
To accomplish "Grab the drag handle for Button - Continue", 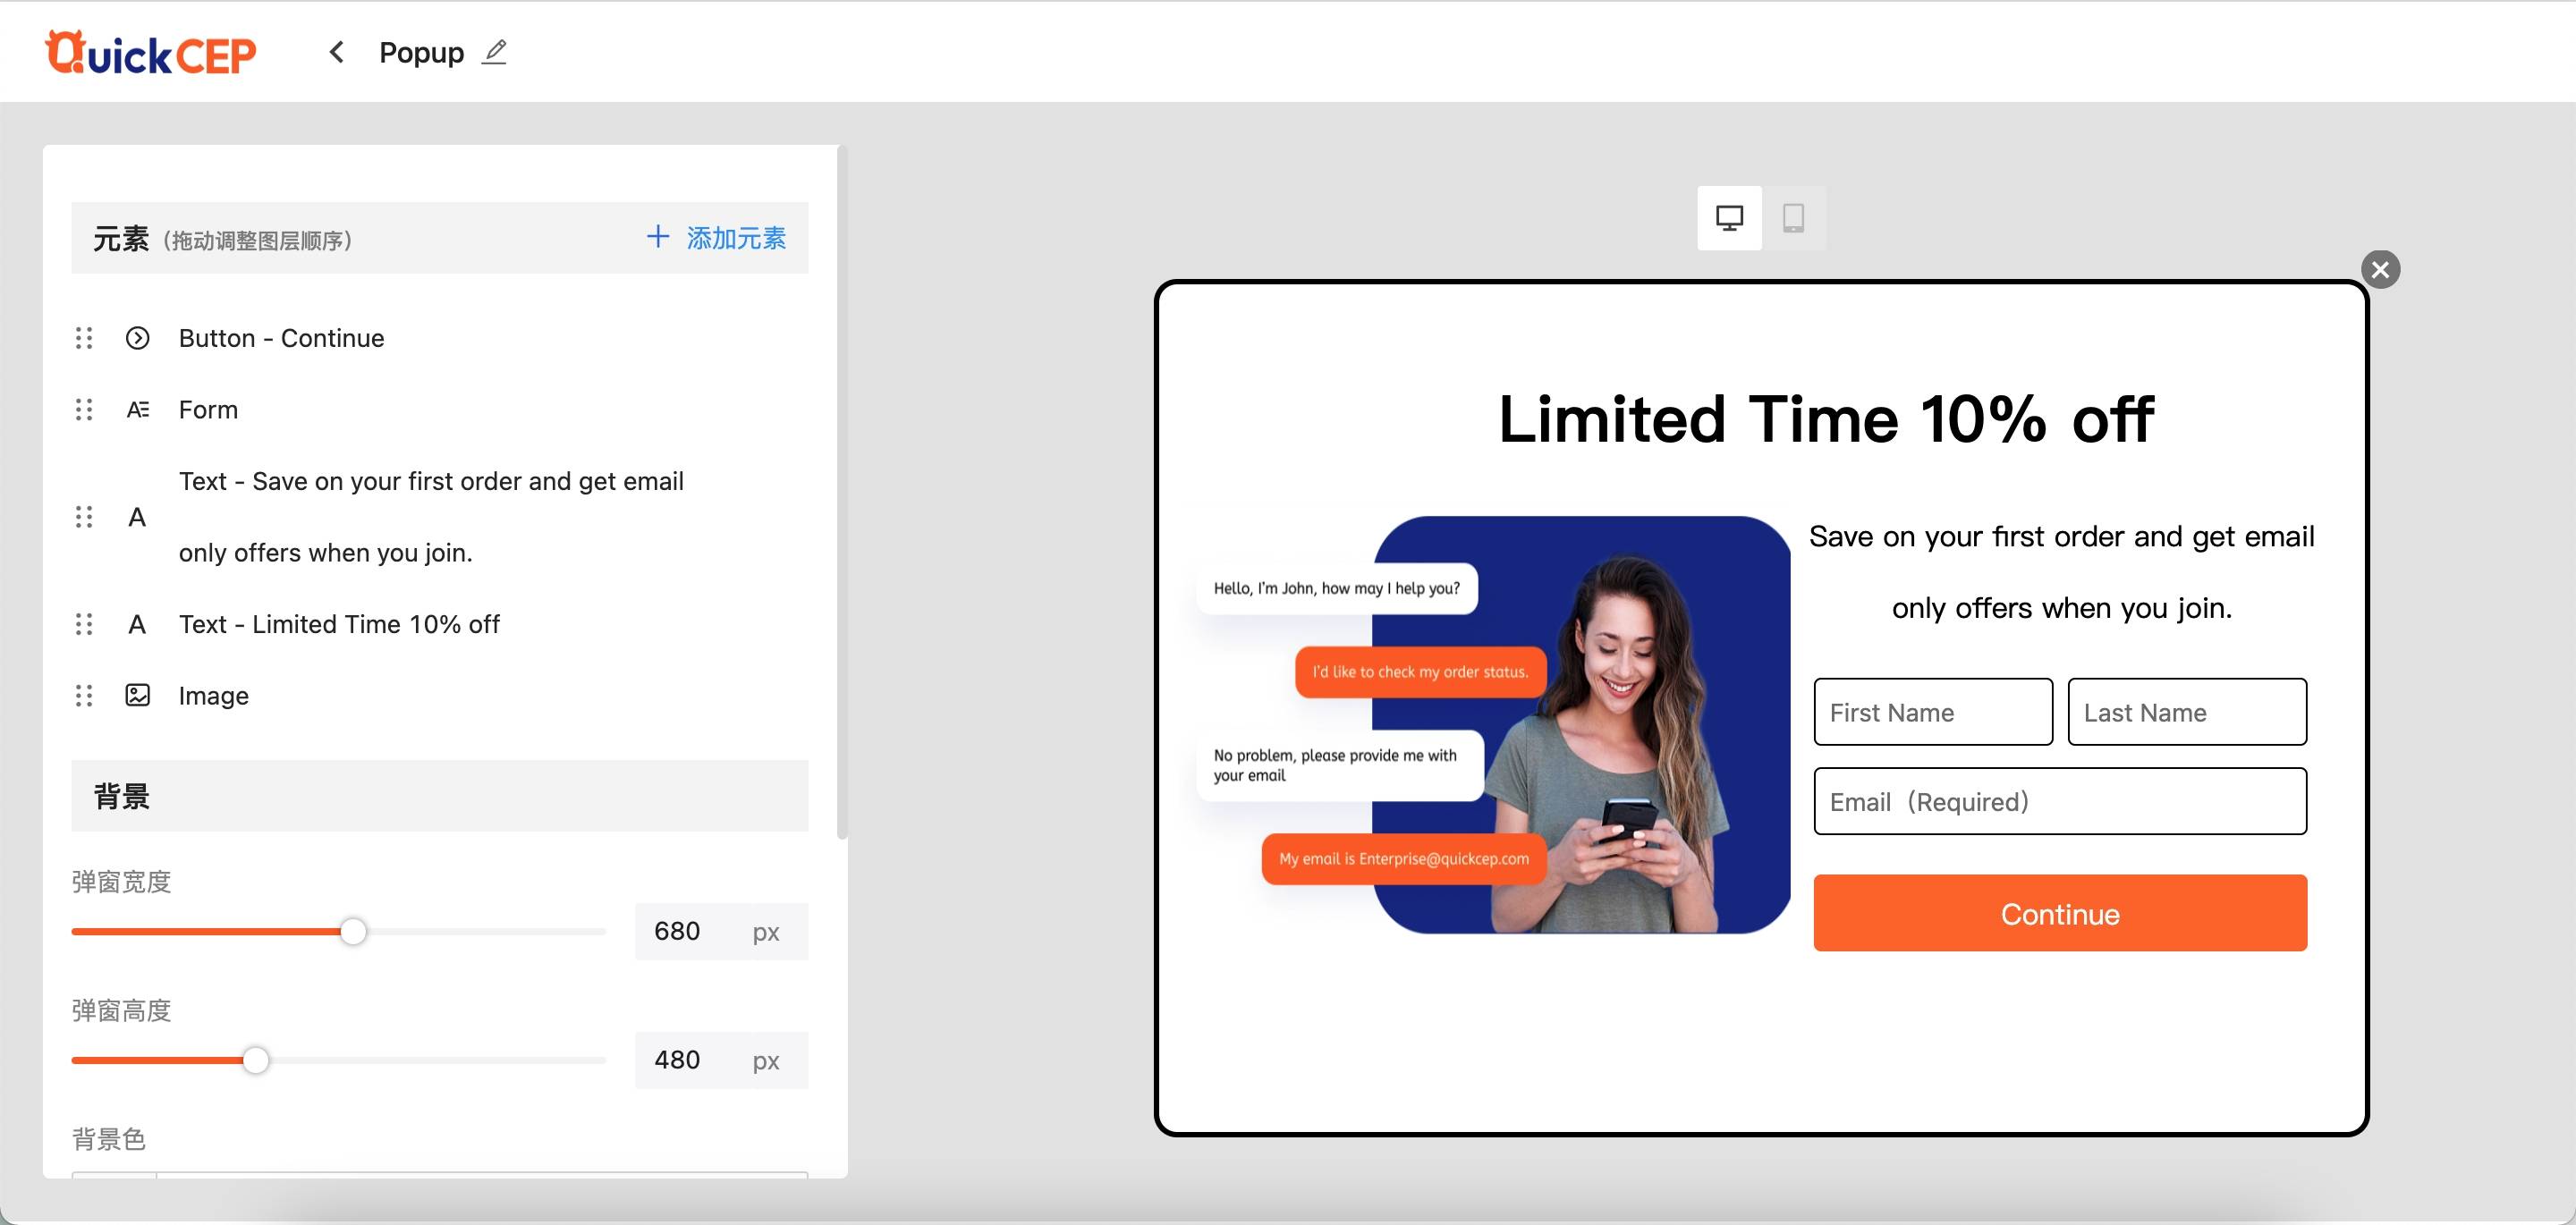I will pyautogui.click(x=84, y=338).
